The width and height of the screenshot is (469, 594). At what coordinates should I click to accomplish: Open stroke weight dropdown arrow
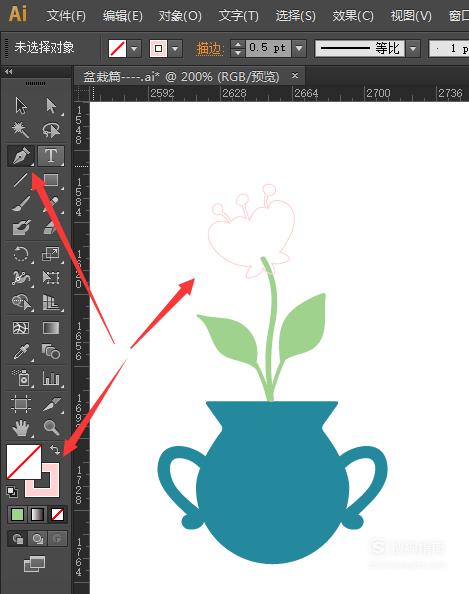coord(299,48)
